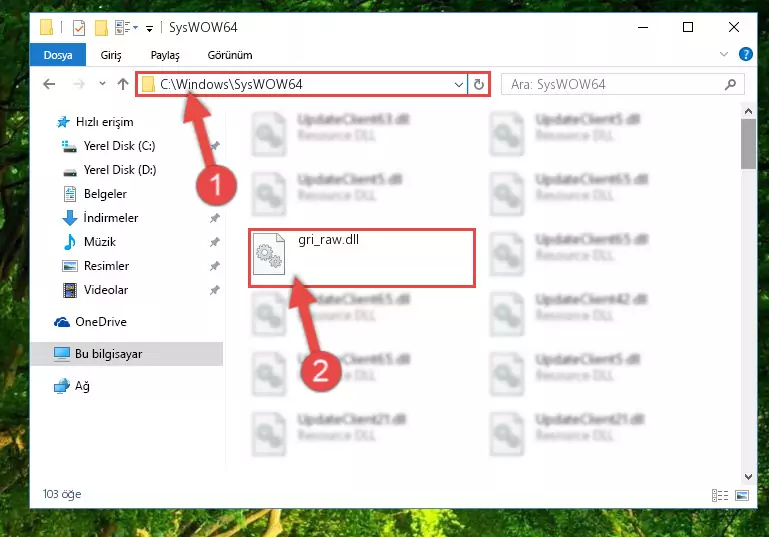Click the Hızlı erişim star icon

63,122
